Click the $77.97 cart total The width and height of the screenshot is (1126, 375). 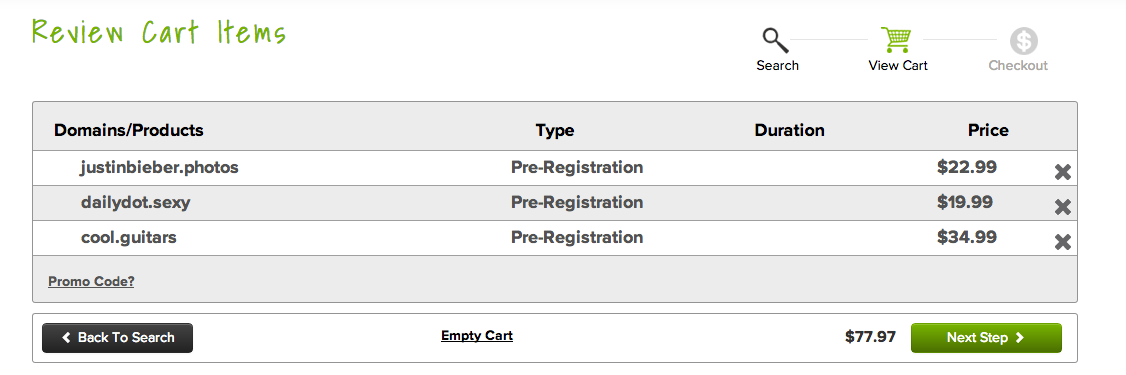[870, 337]
